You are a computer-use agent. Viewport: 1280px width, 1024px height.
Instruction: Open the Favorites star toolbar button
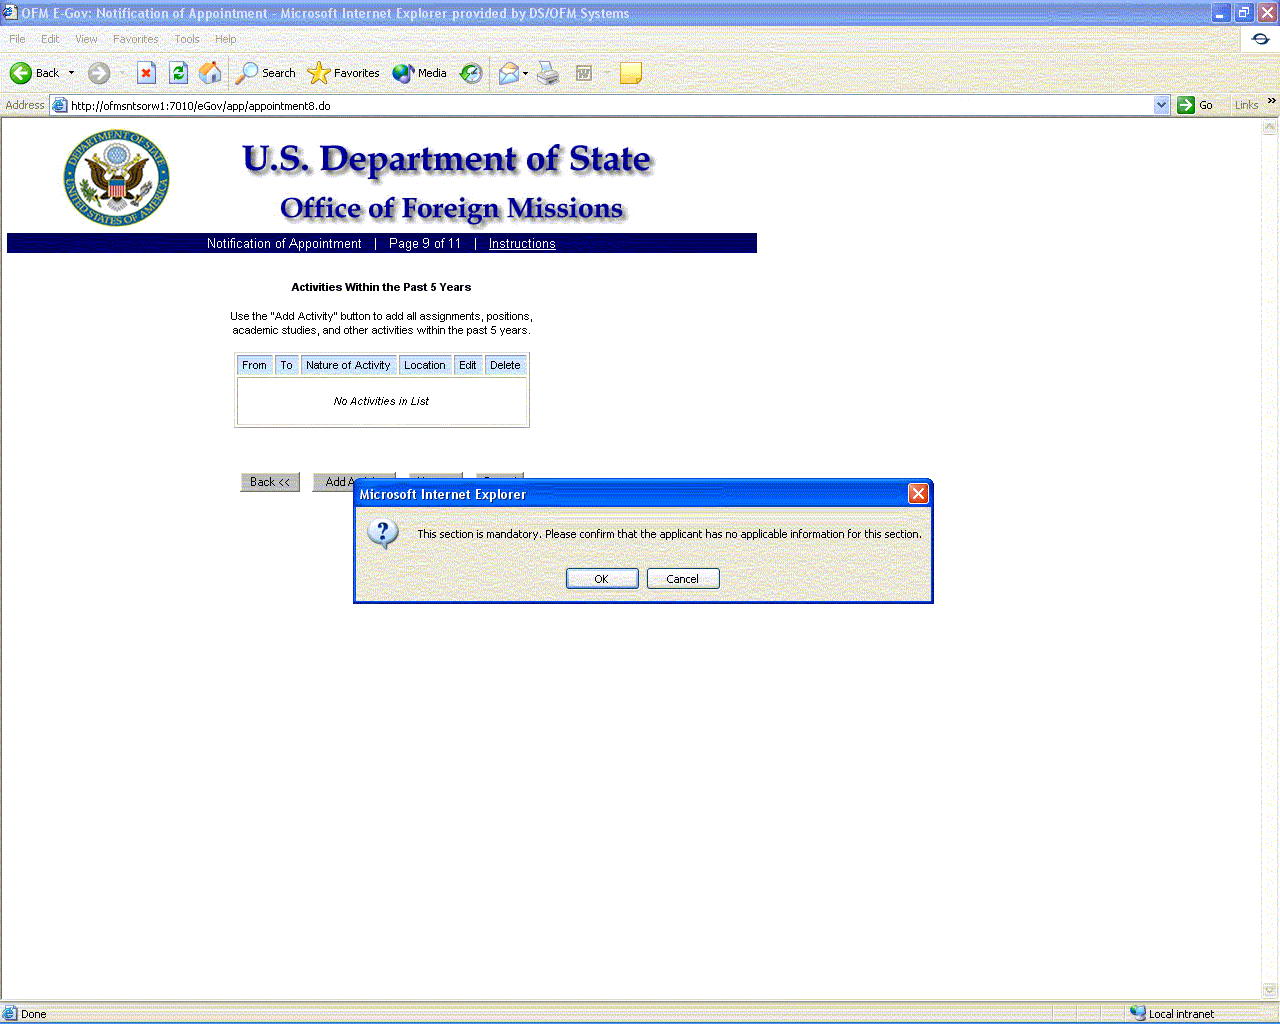(344, 73)
